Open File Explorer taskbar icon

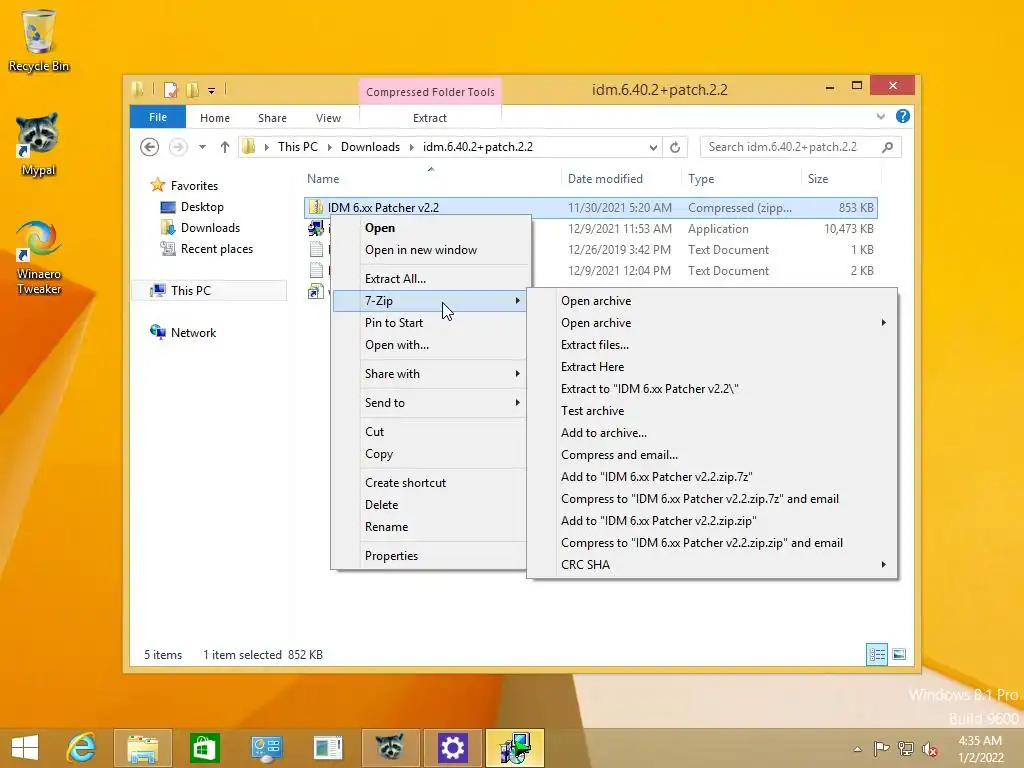point(142,748)
